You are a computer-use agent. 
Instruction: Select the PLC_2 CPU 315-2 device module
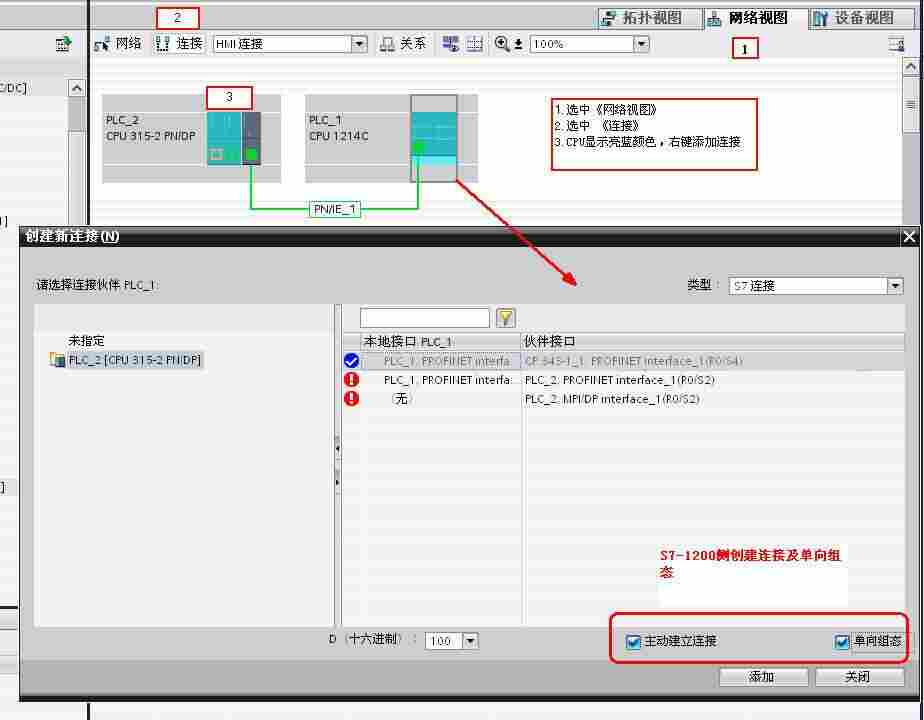[233, 138]
